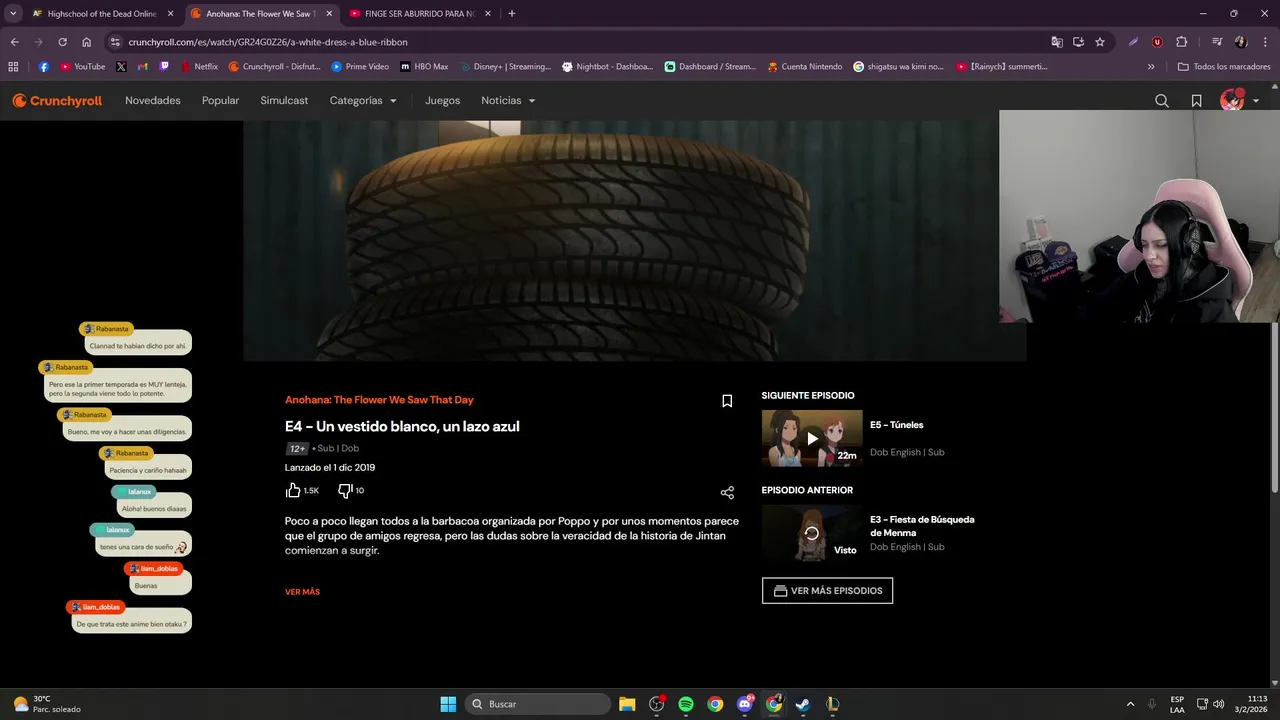Open the apps grid in bookmarks bar
1280x720 pixels.
tap(13, 67)
